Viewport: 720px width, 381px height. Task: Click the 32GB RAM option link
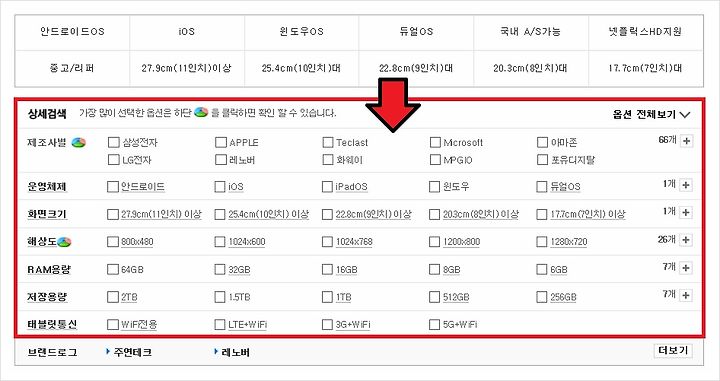coord(240,269)
